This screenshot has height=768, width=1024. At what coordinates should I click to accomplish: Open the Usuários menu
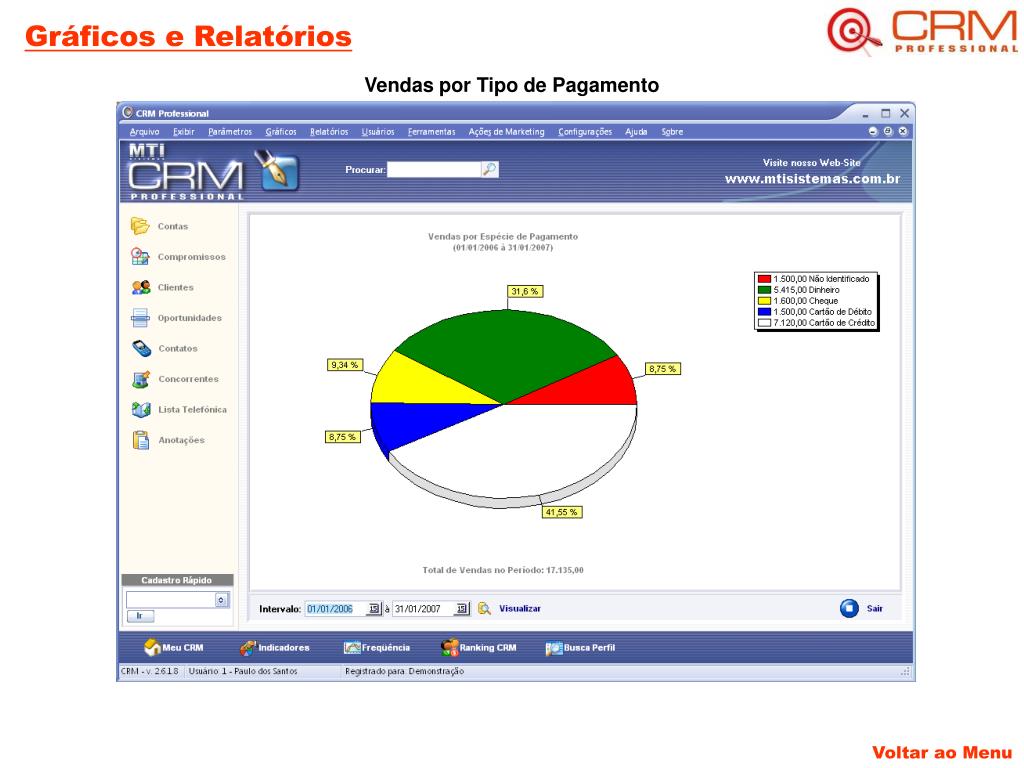coord(378,131)
